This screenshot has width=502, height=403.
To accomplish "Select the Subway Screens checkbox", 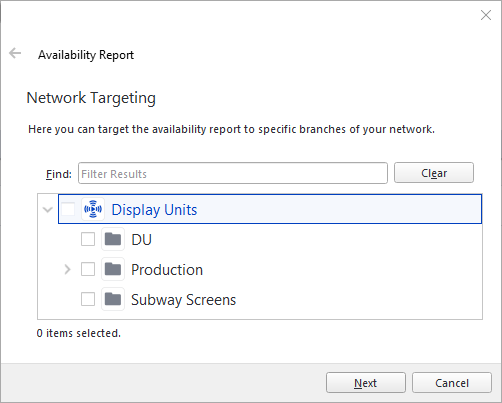I will pyautogui.click(x=88, y=299).
